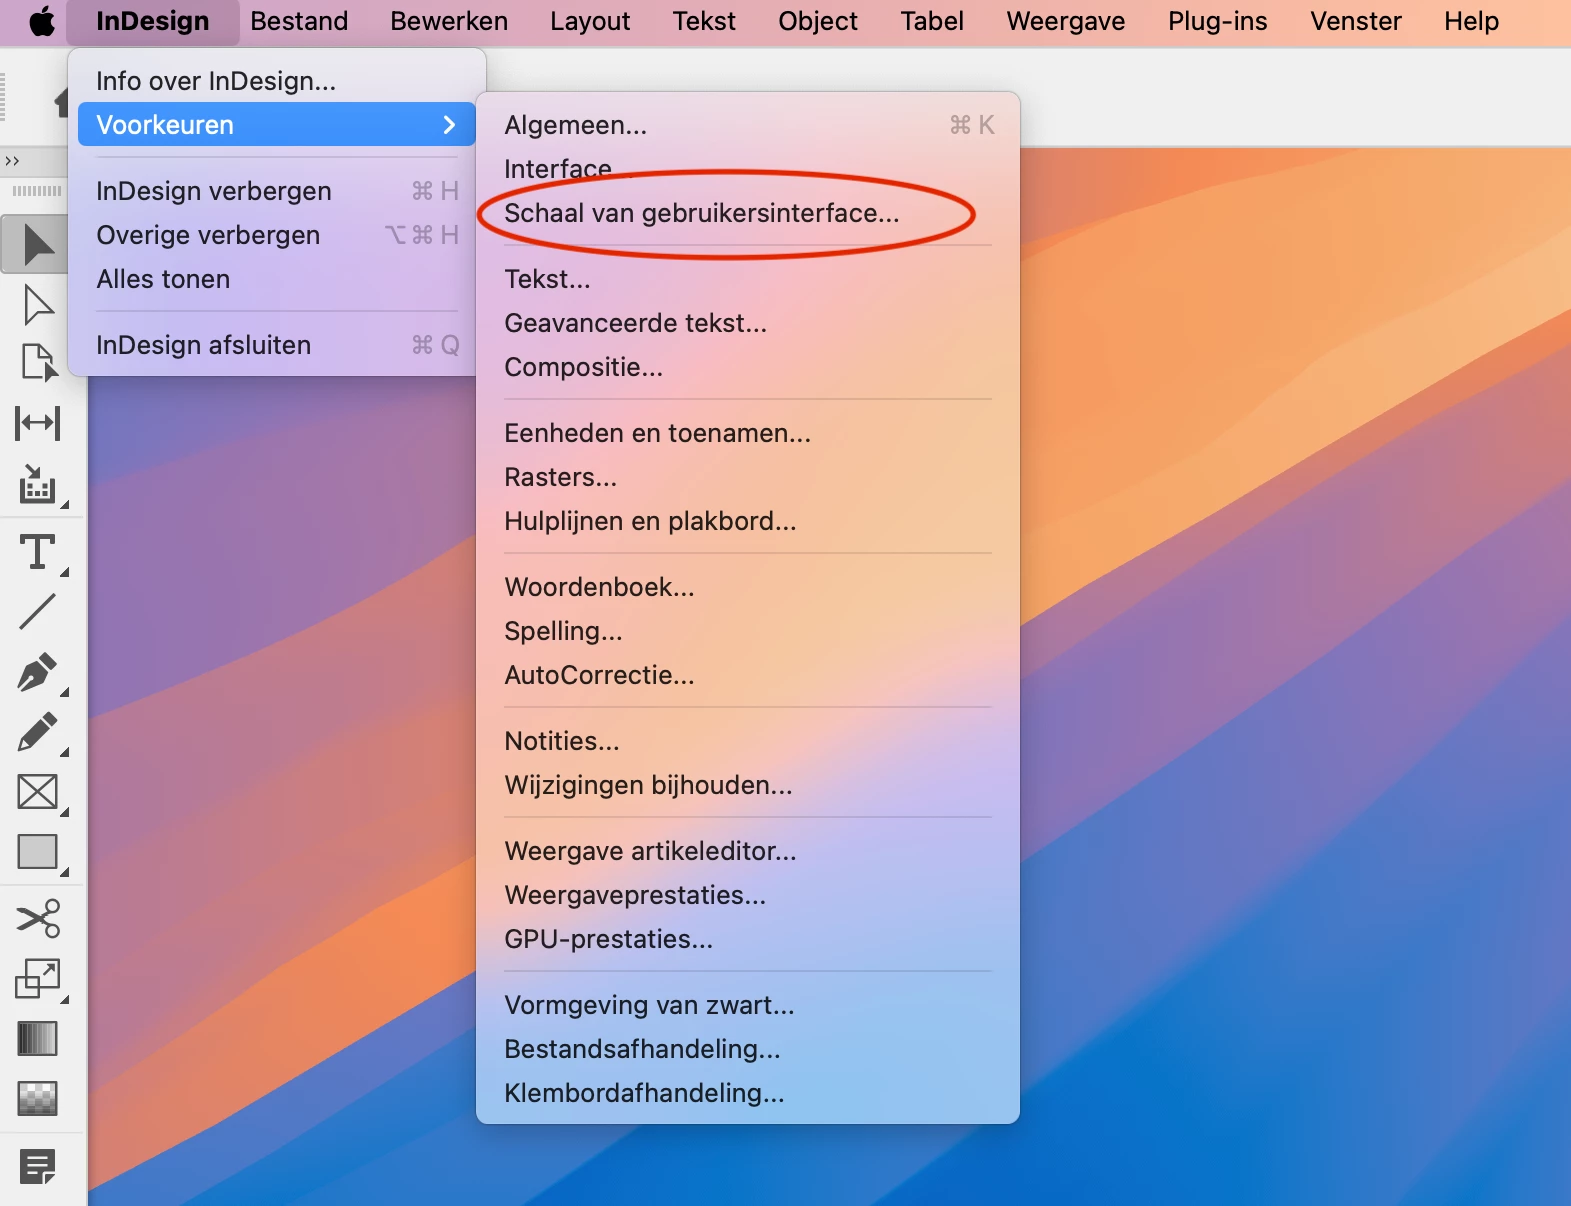
Task: Select the Gradient Feather tool
Action: [39, 1099]
